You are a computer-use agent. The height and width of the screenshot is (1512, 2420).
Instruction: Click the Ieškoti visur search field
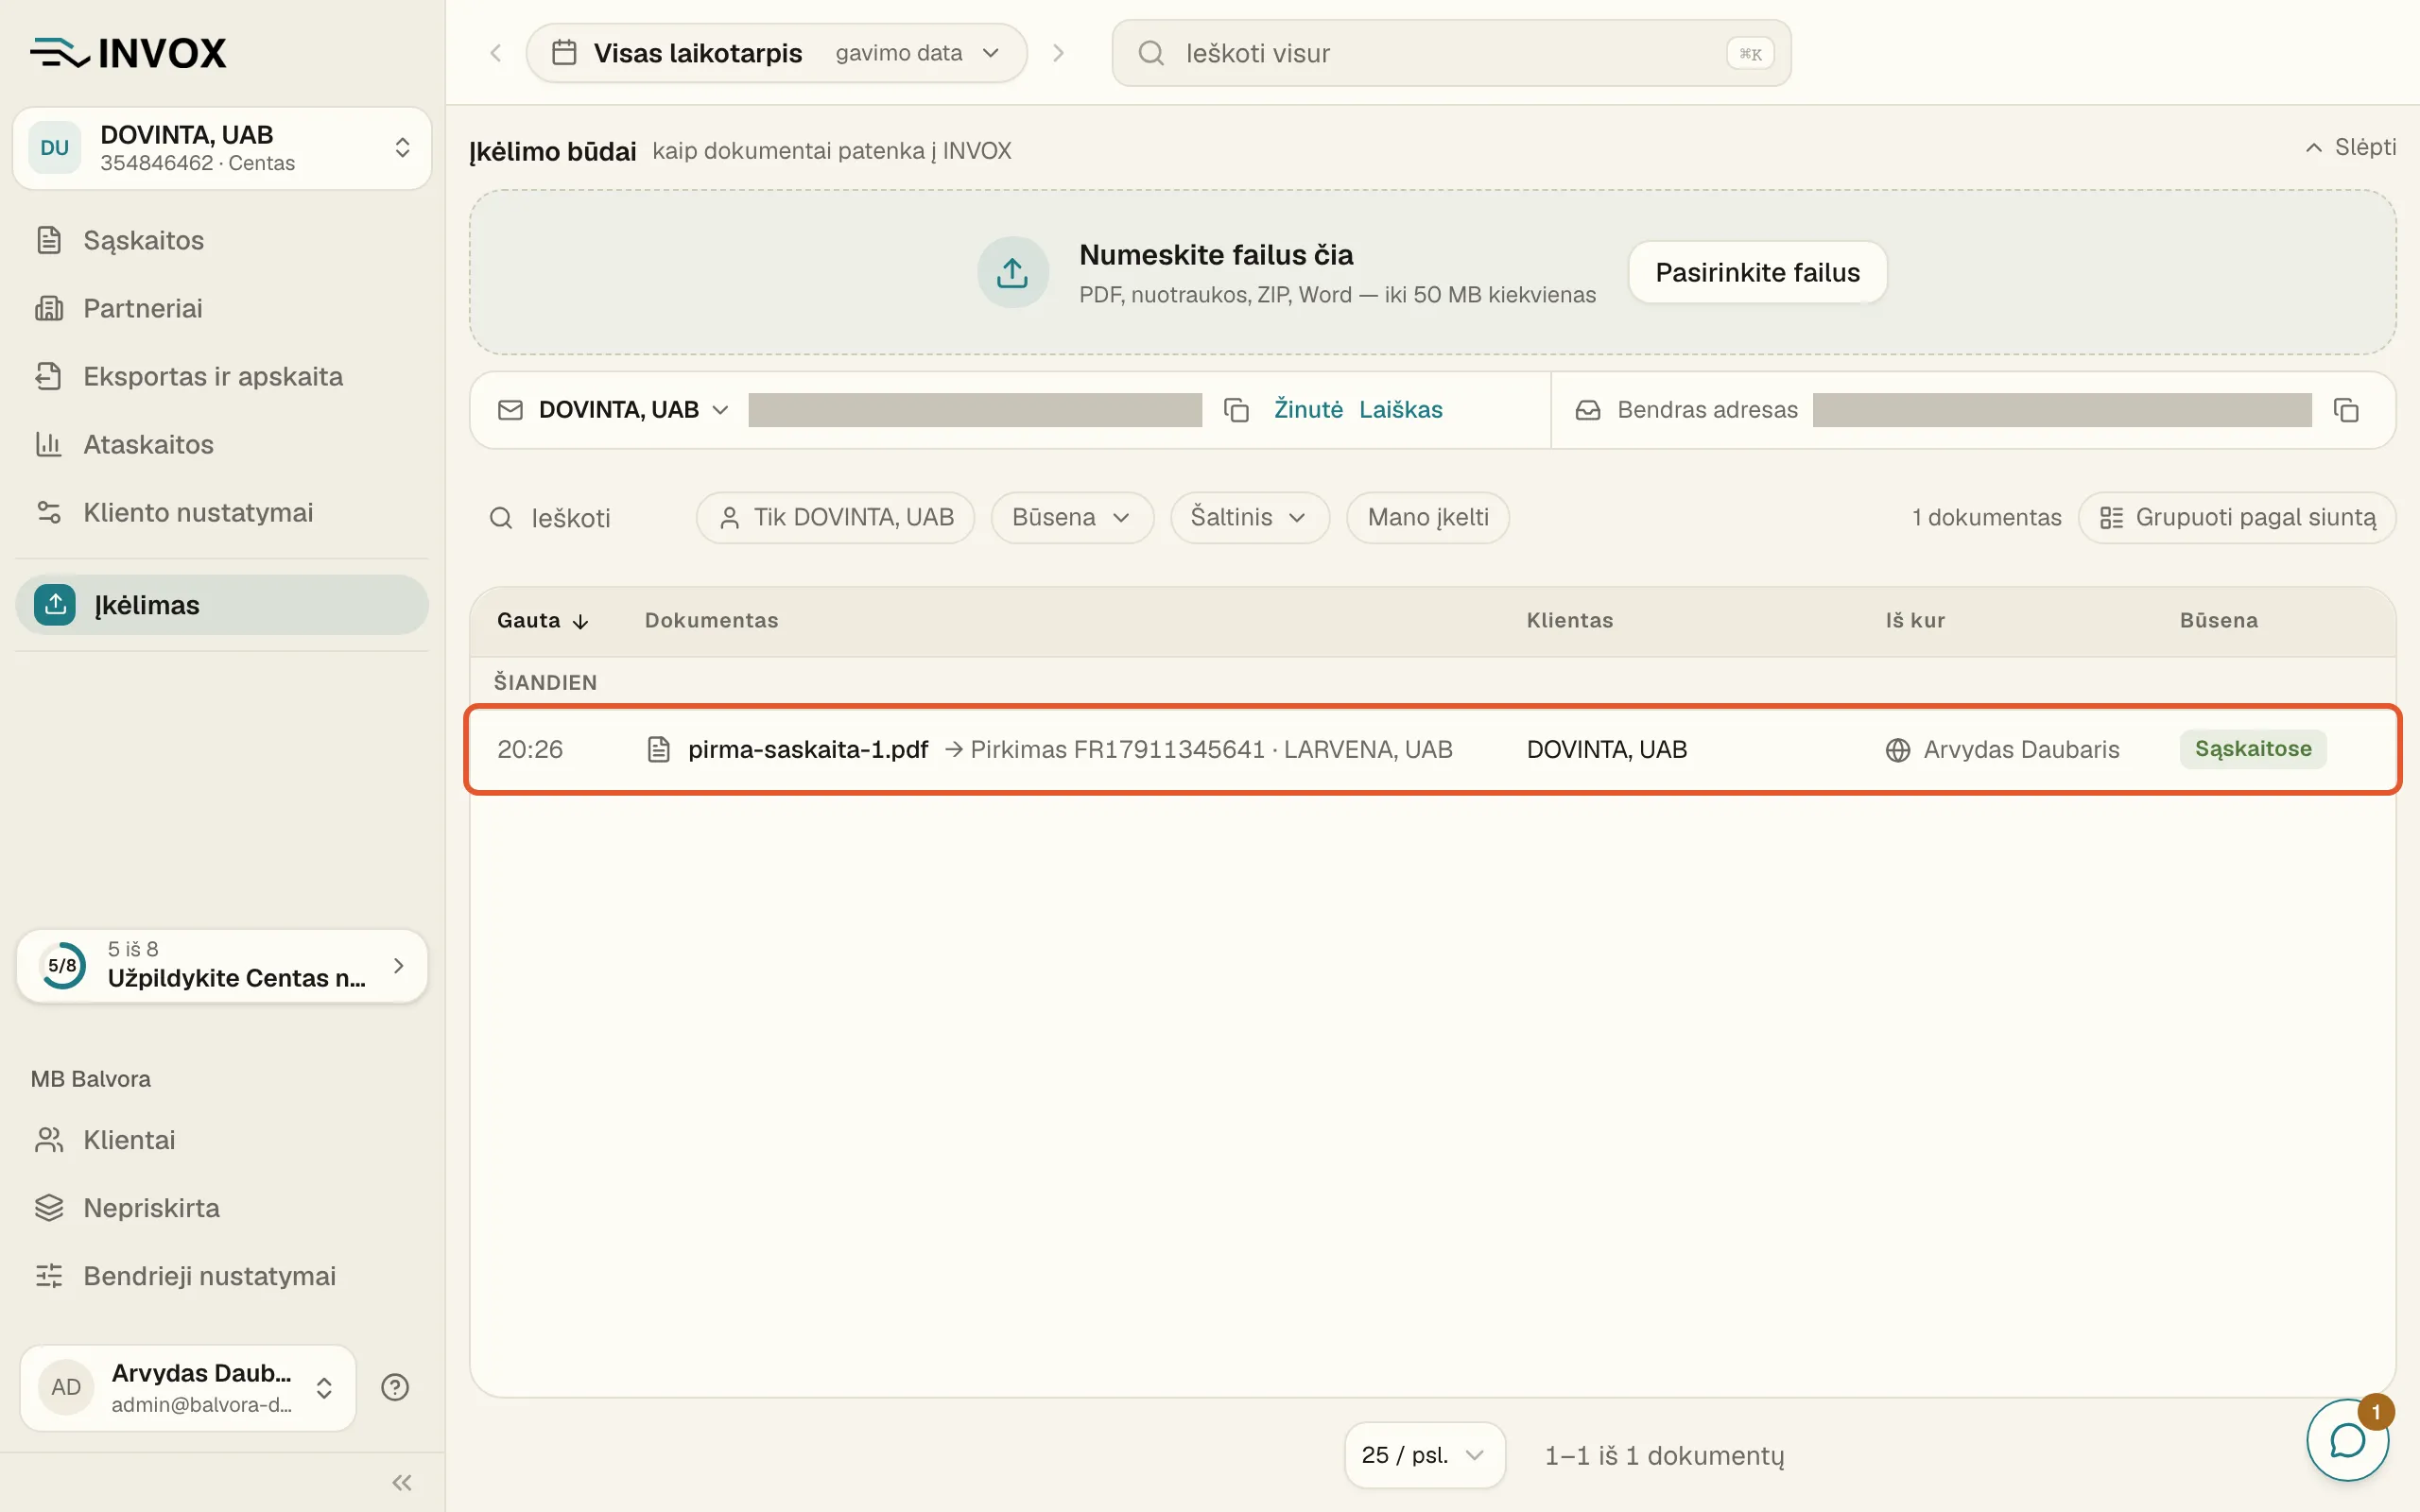pos(1451,53)
